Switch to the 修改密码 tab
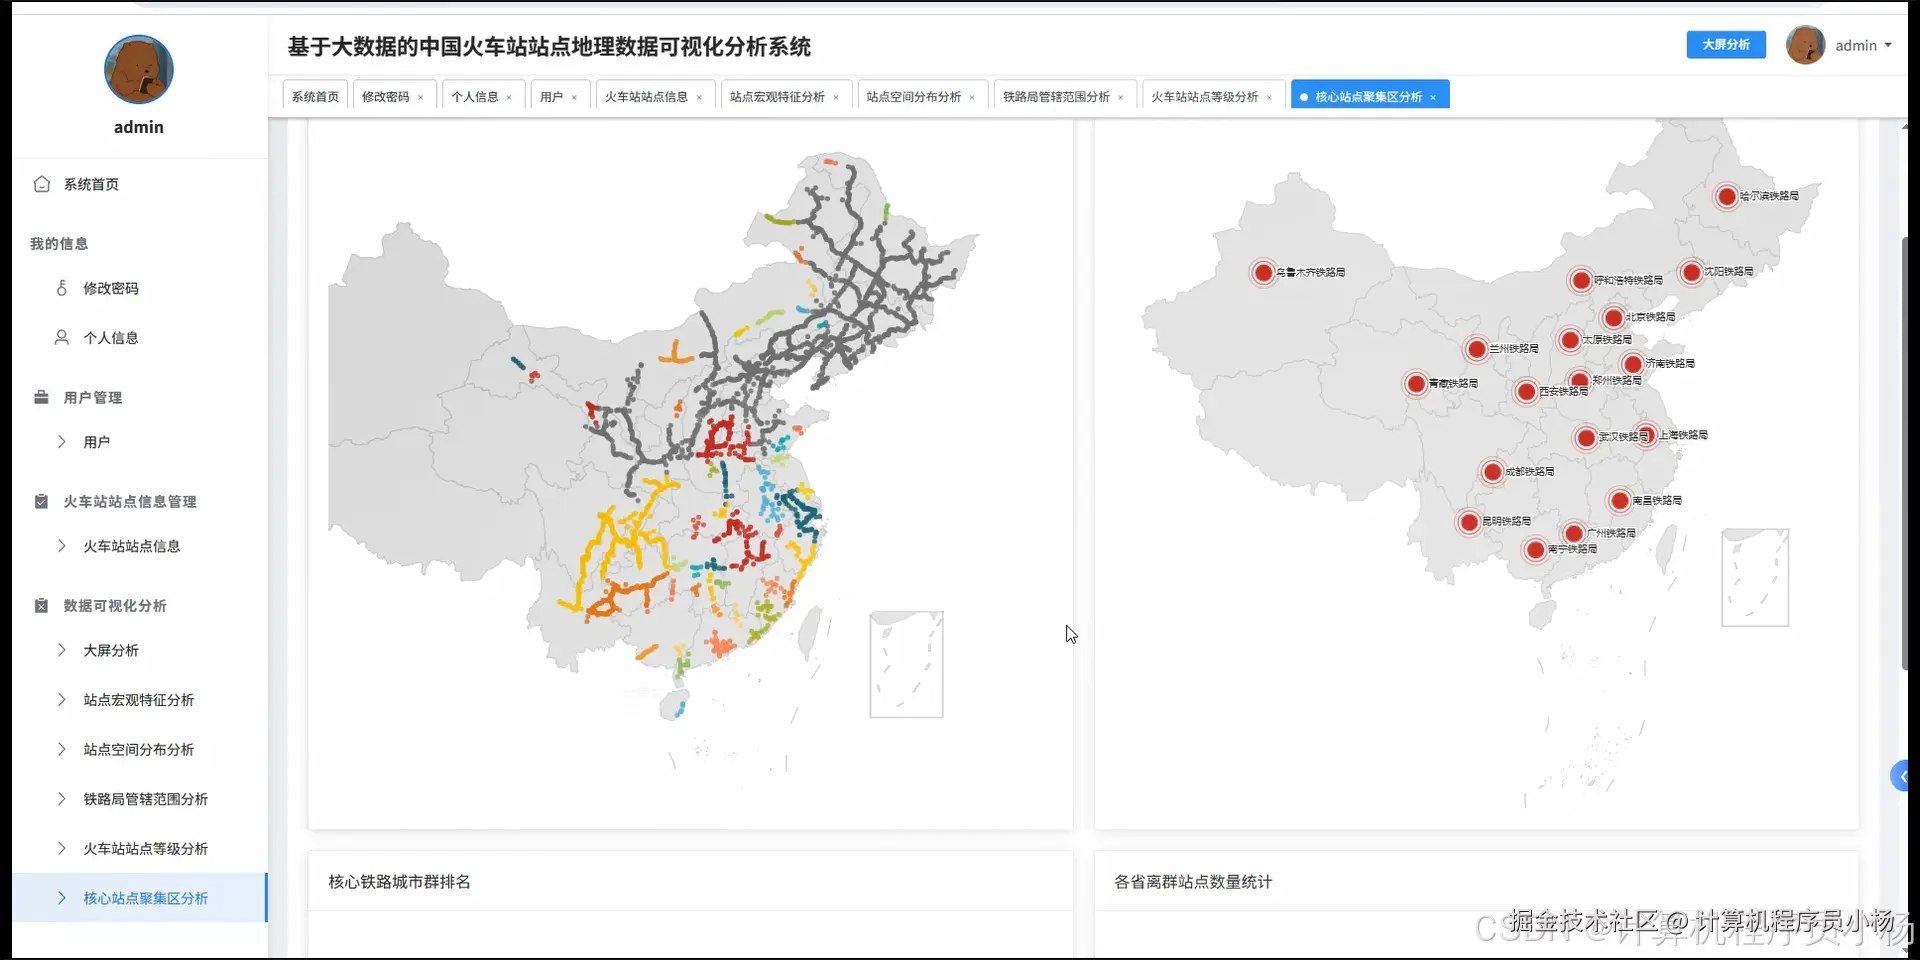 point(385,97)
